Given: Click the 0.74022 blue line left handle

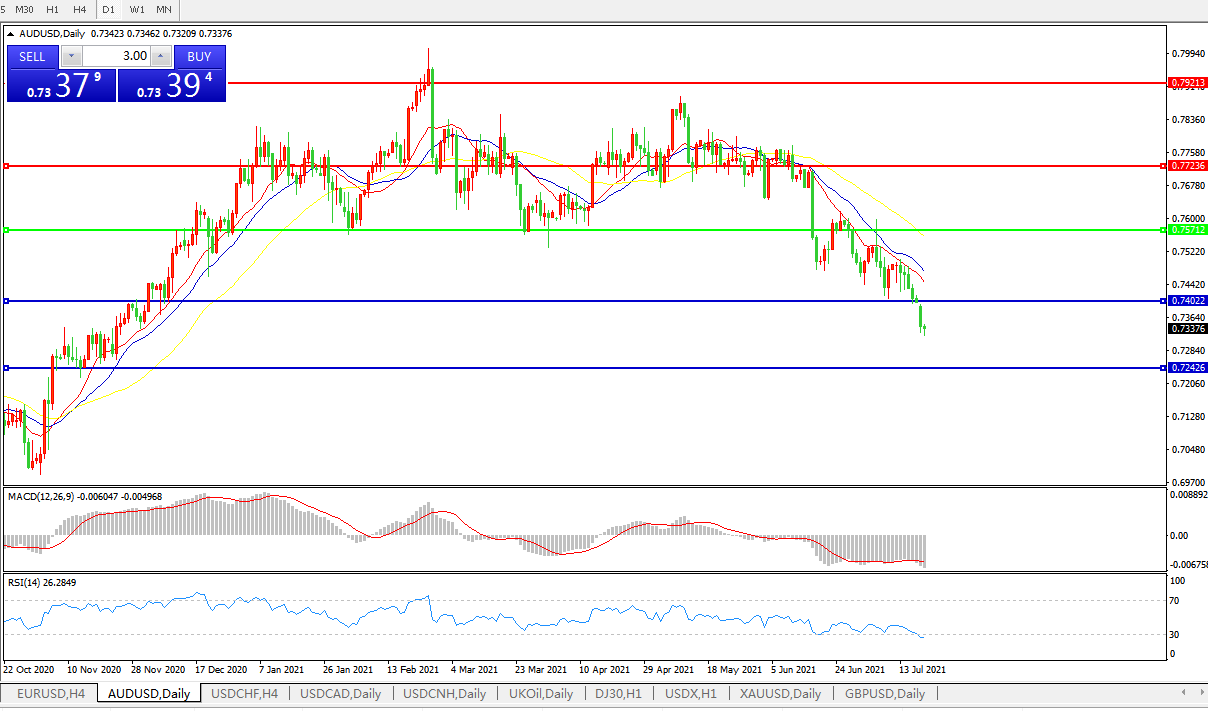Looking at the screenshot, I should click(x=7, y=301).
